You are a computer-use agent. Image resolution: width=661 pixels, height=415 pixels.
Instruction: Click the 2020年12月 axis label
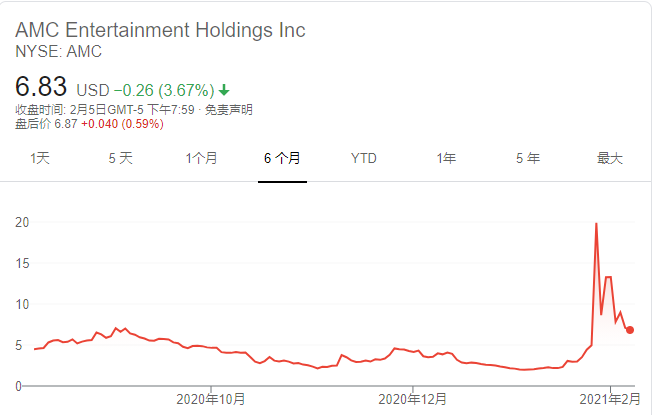[413, 398]
